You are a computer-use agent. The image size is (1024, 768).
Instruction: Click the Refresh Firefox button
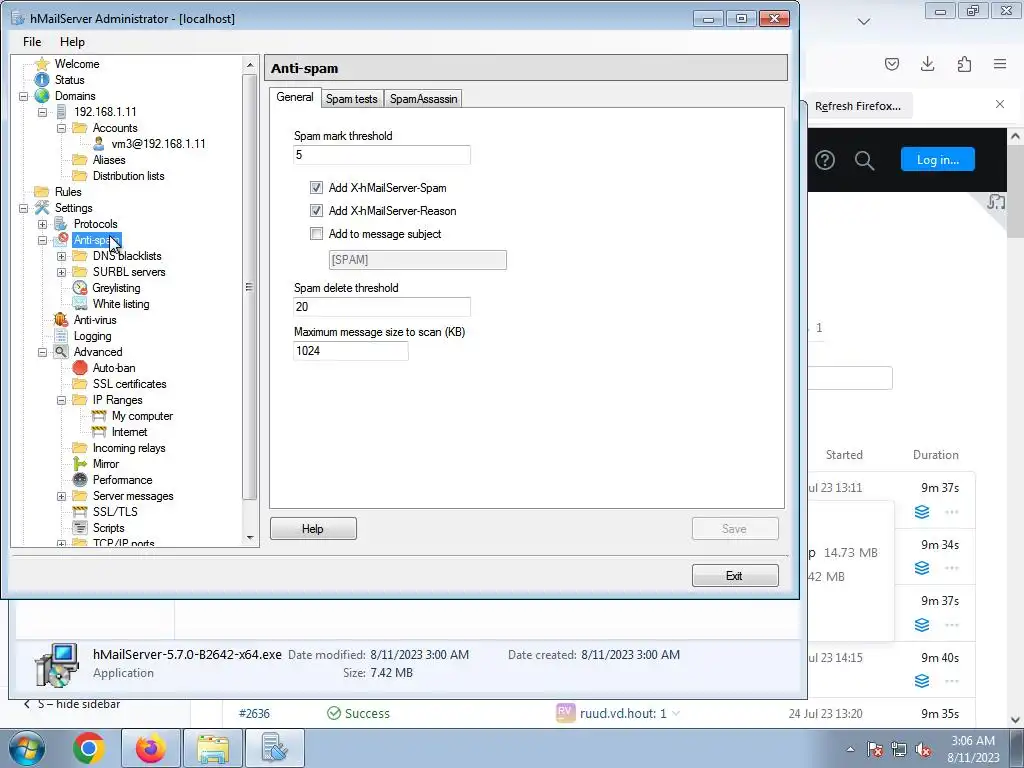tap(857, 106)
